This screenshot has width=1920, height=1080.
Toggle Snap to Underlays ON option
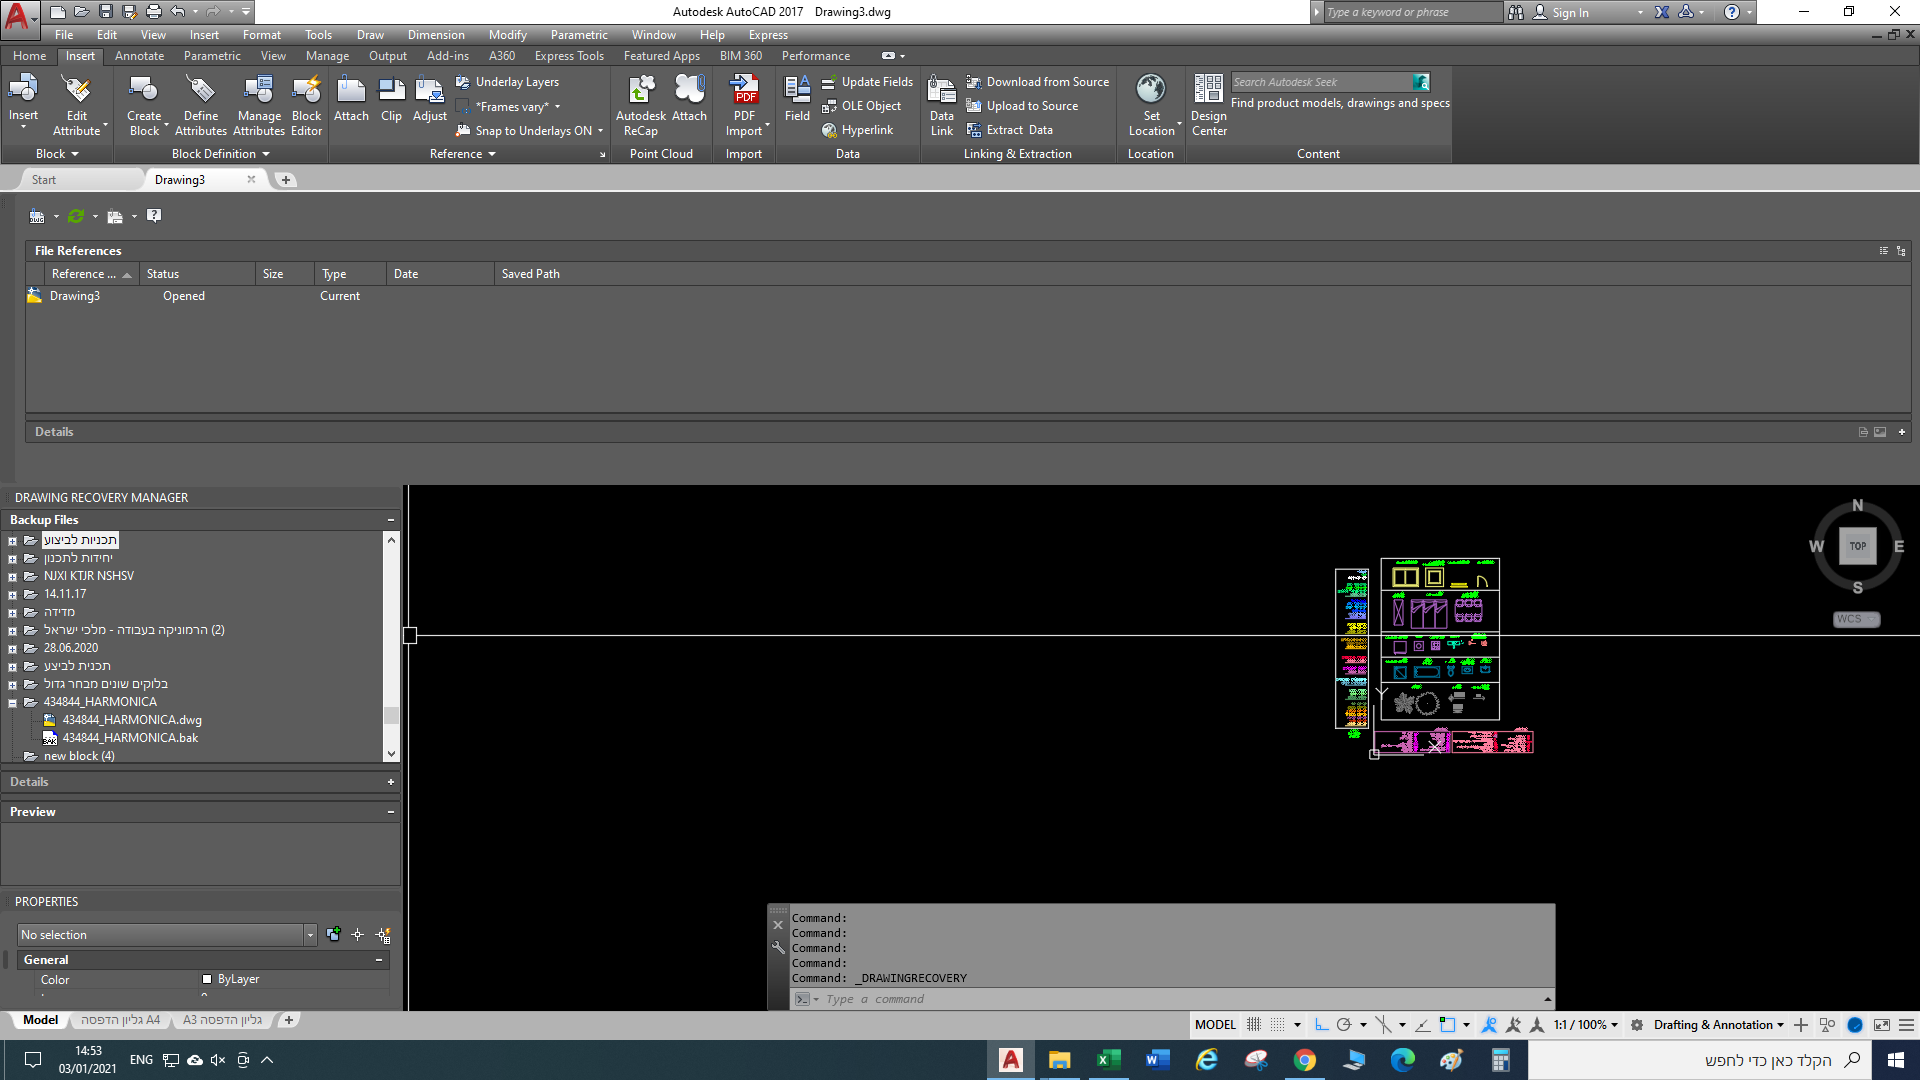click(533, 131)
